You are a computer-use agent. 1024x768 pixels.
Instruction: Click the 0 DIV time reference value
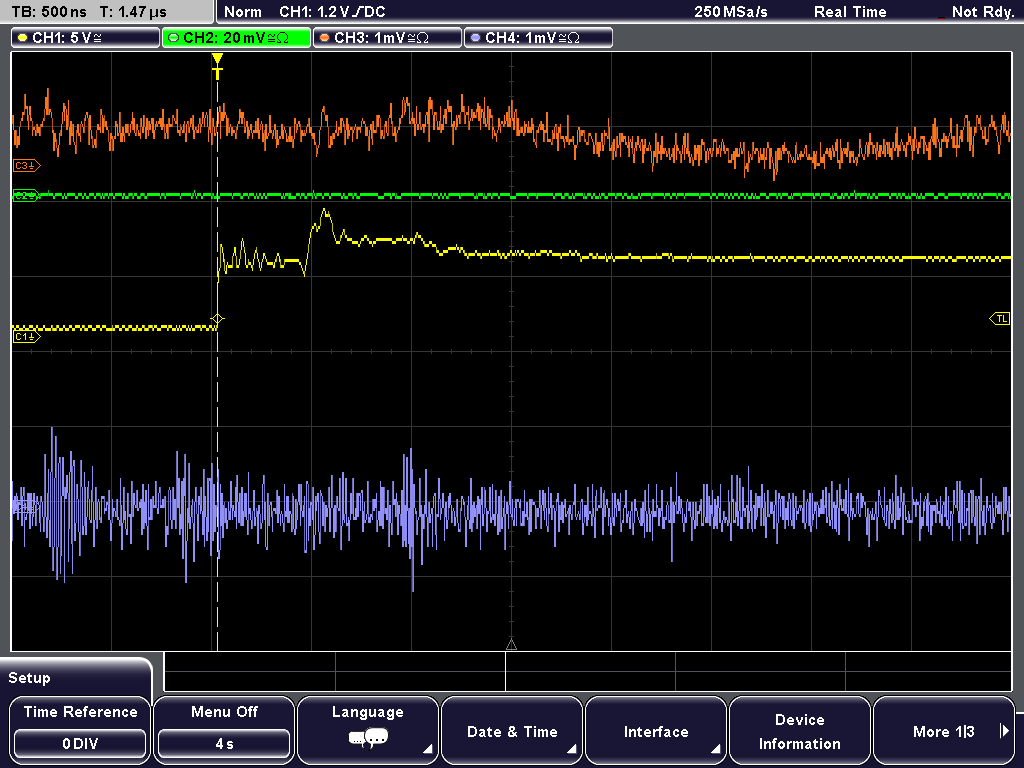tap(80, 744)
